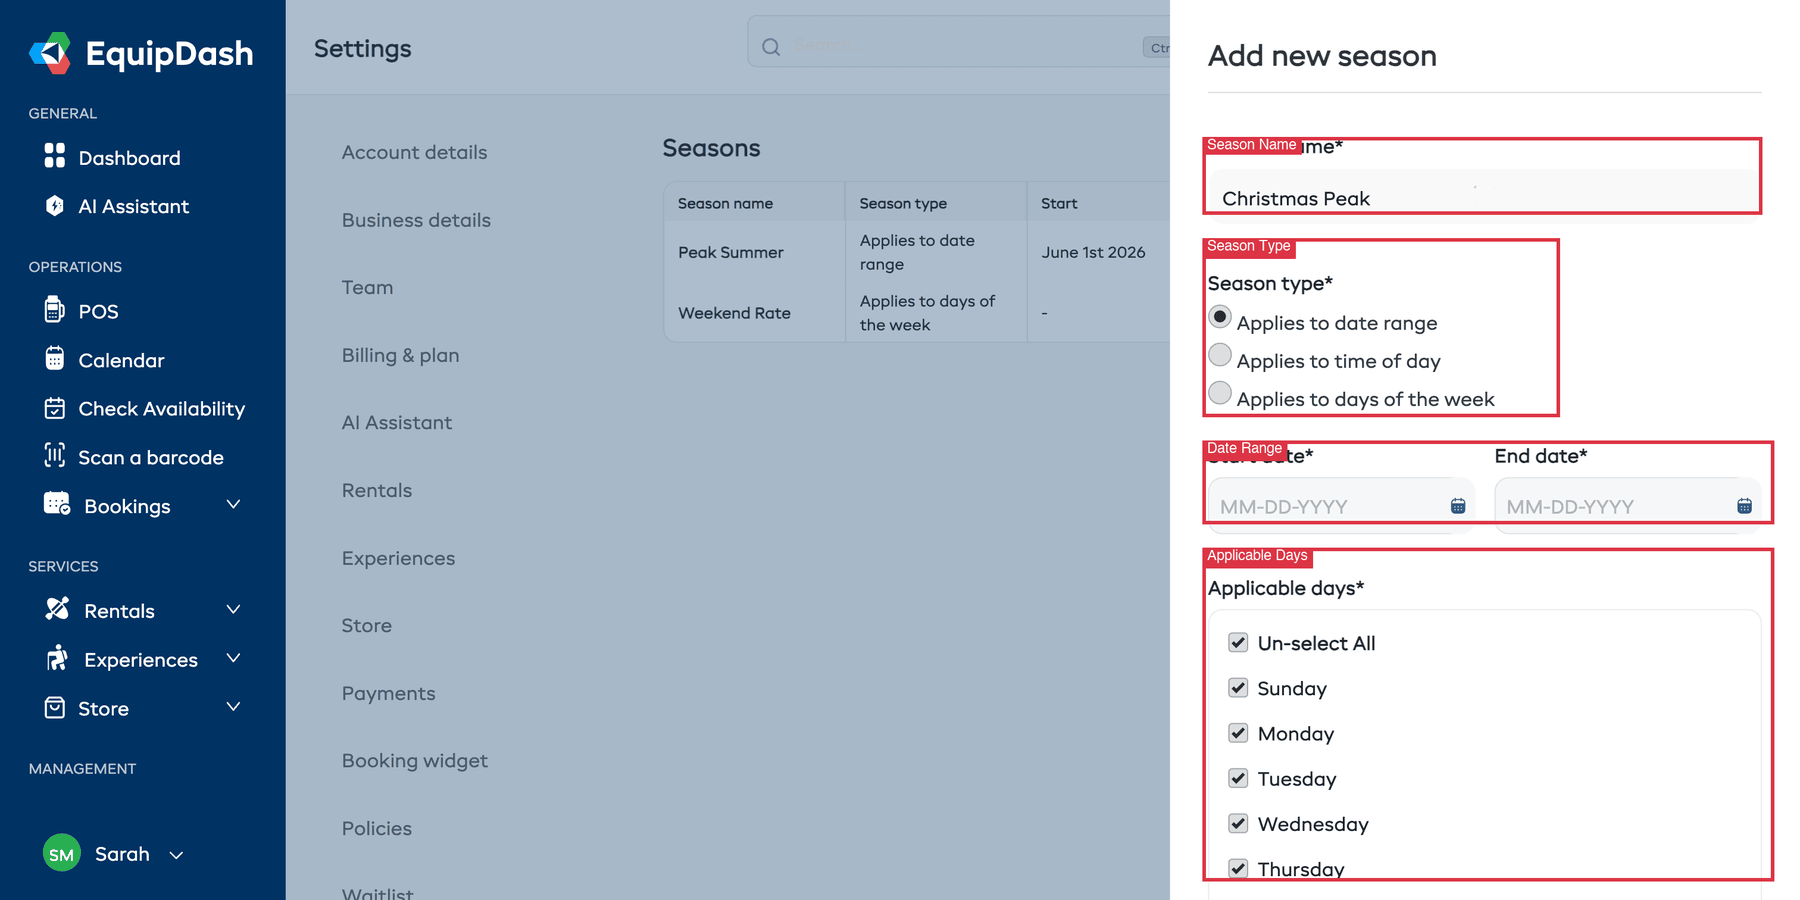1800x900 pixels.
Task: Expand the Bookings sidebar section
Action: [x=233, y=505]
